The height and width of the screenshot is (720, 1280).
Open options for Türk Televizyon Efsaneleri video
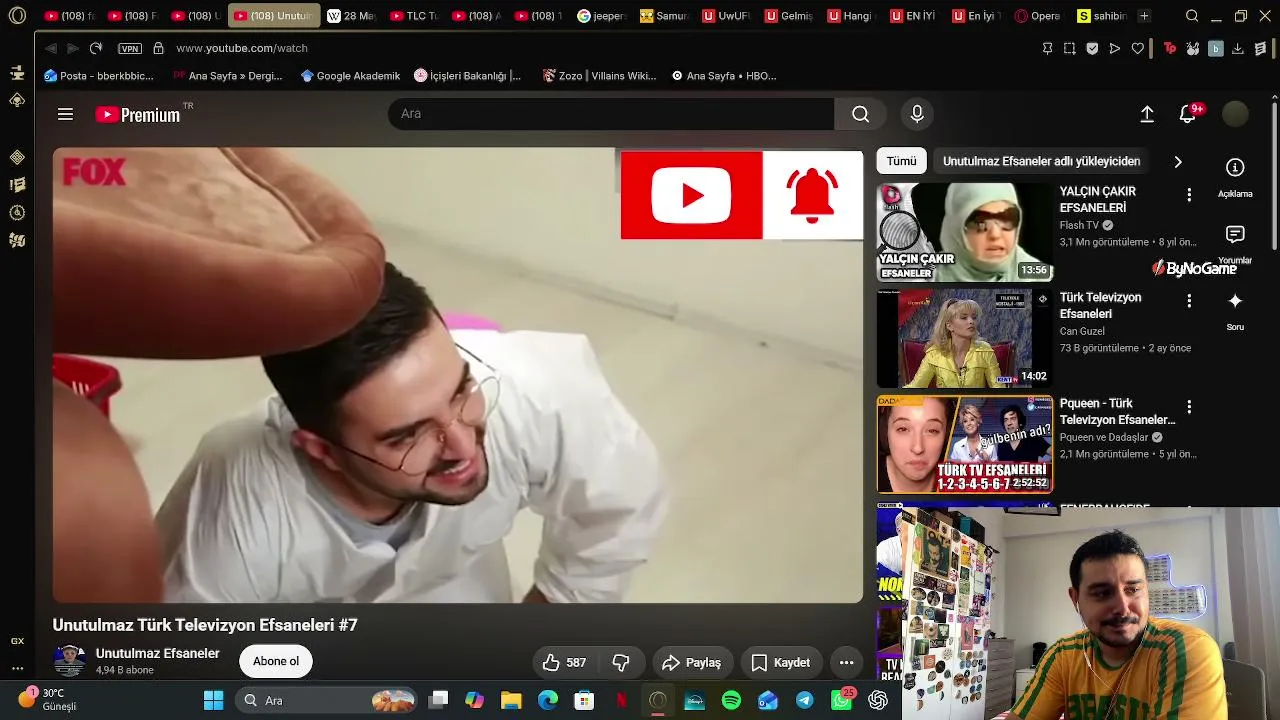pyautogui.click(x=1189, y=301)
